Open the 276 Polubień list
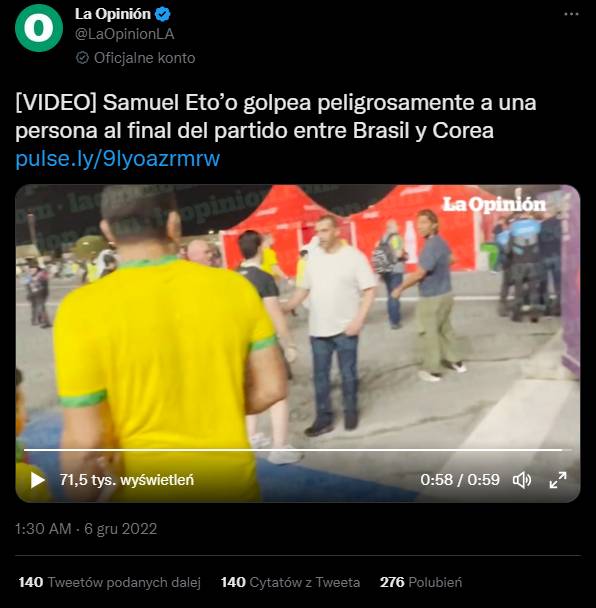 pyautogui.click(x=421, y=582)
